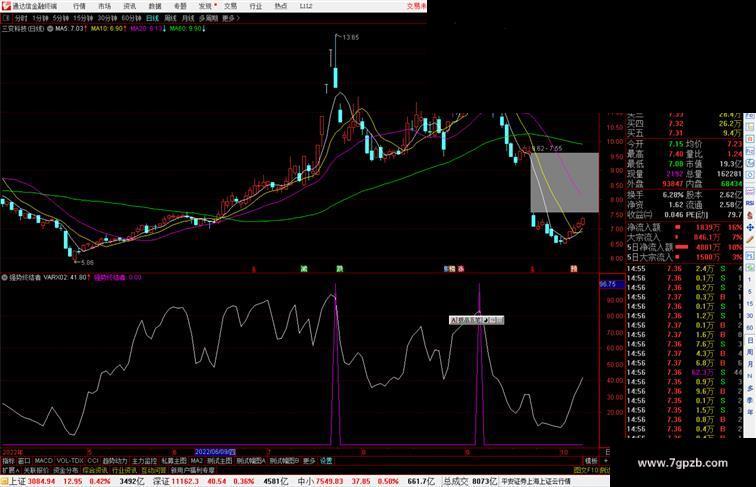The image size is (756, 487).
Task: Open 行业资讯 tab
Action: point(124,470)
